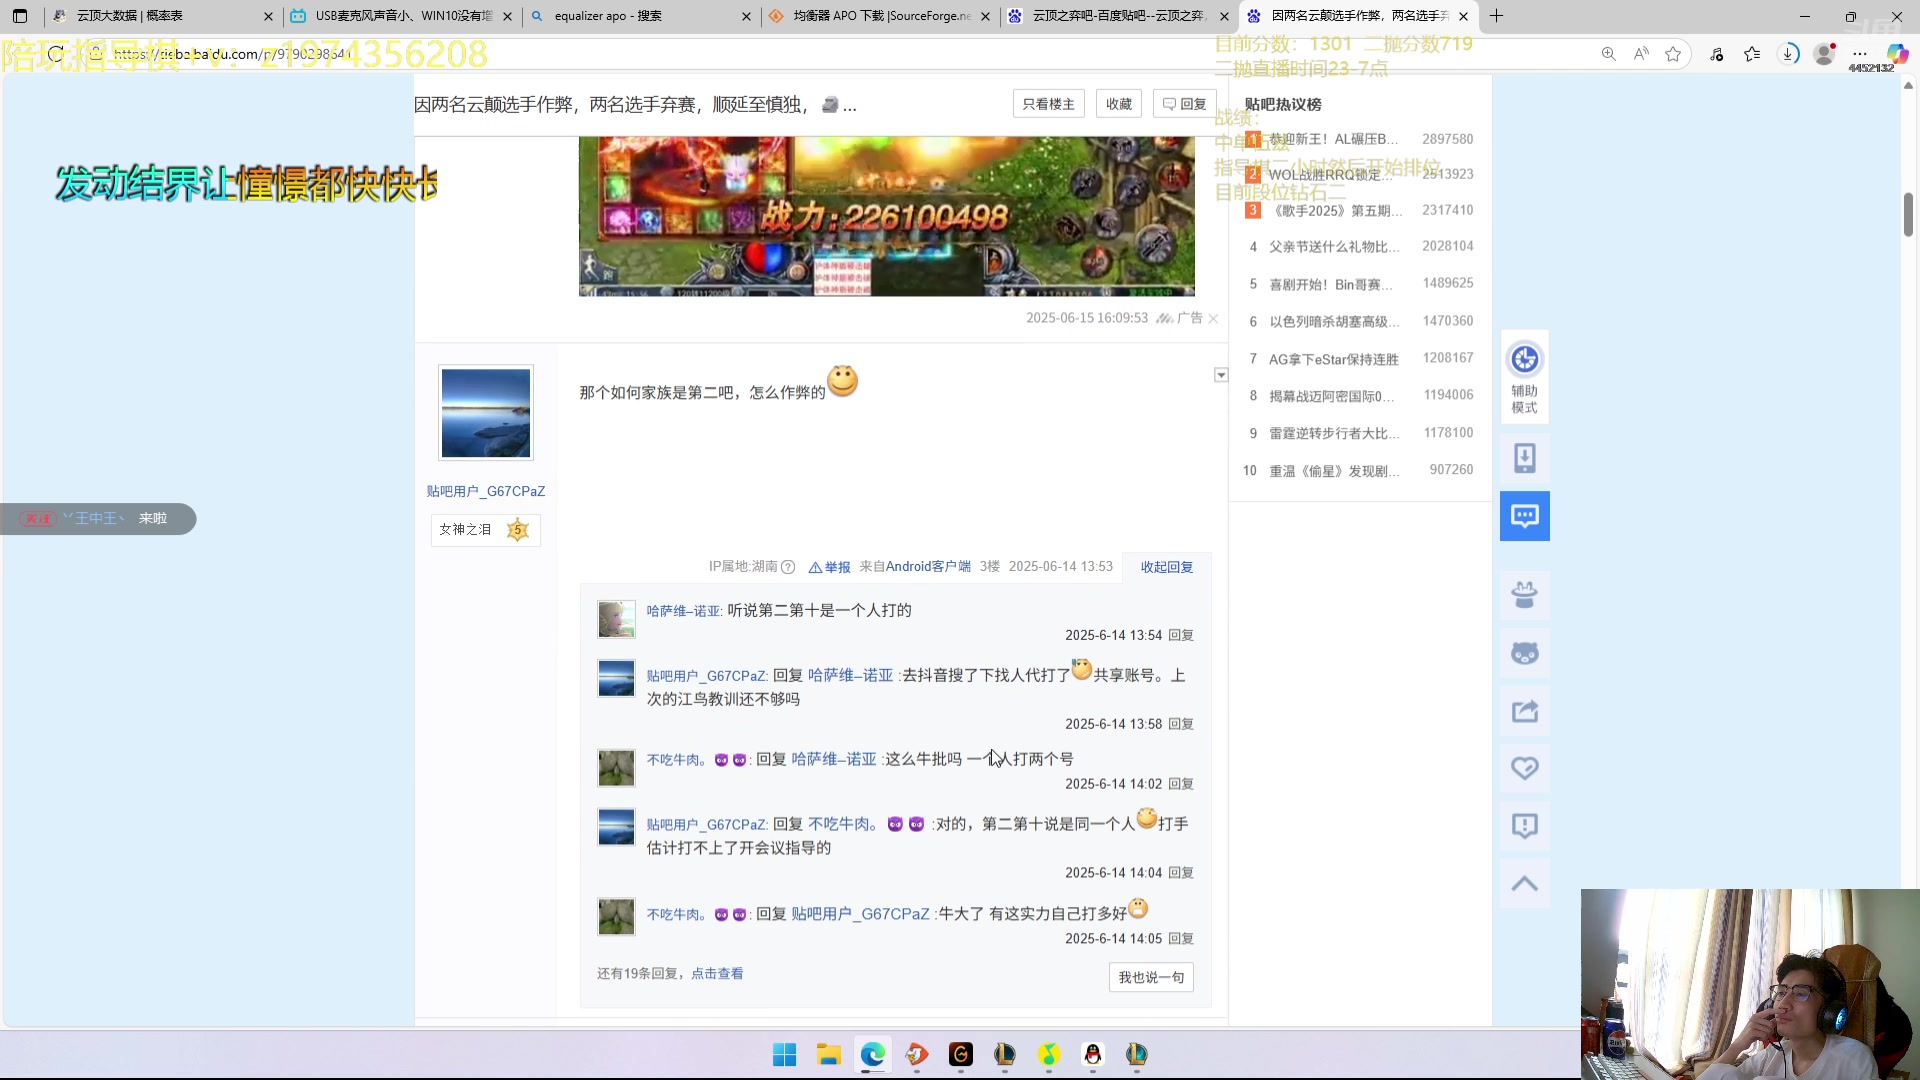Close the 云顶大数据 tab
The height and width of the screenshot is (1080, 1920).
pos(268,16)
